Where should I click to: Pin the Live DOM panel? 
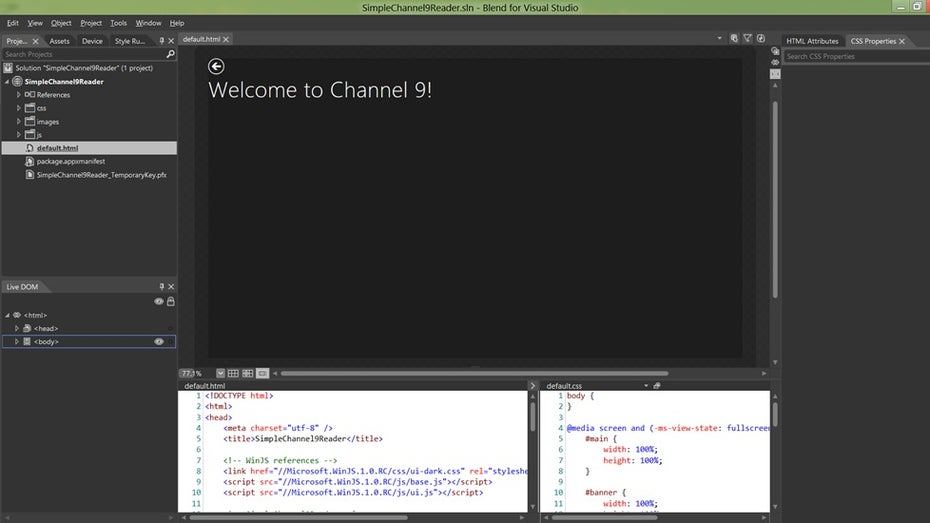coord(162,286)
